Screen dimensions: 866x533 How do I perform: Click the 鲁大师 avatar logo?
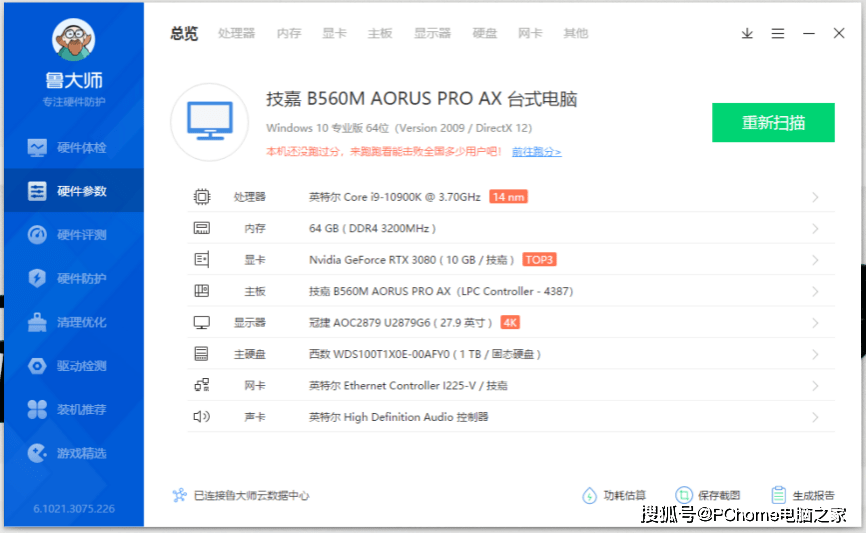point(73,39)
